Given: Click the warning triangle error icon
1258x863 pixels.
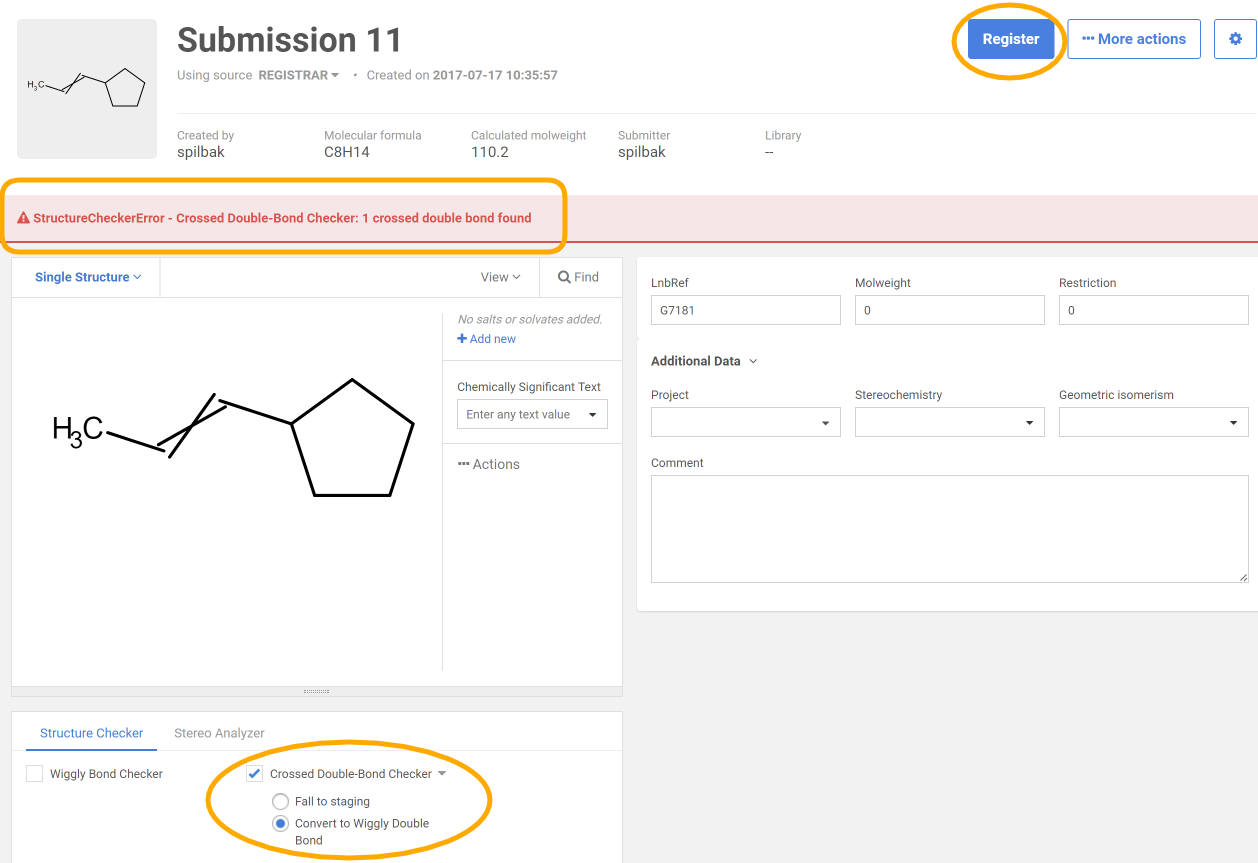Looking at the screenshot, I should (23, 218).
